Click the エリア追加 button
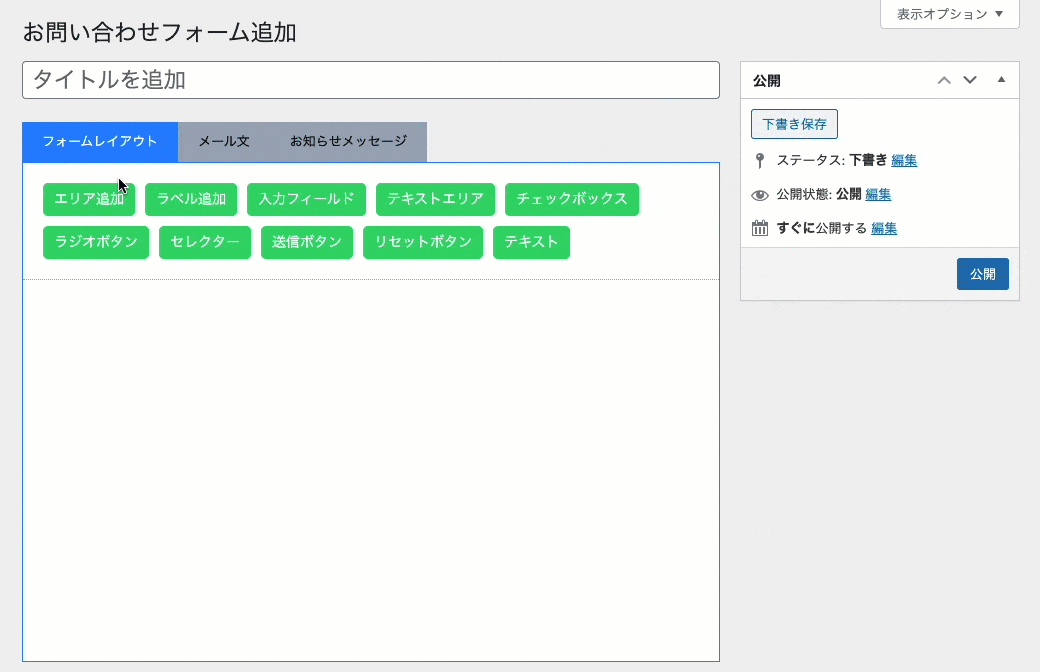The width and height of the screenshot is (1040, 672). pos(89,199)
